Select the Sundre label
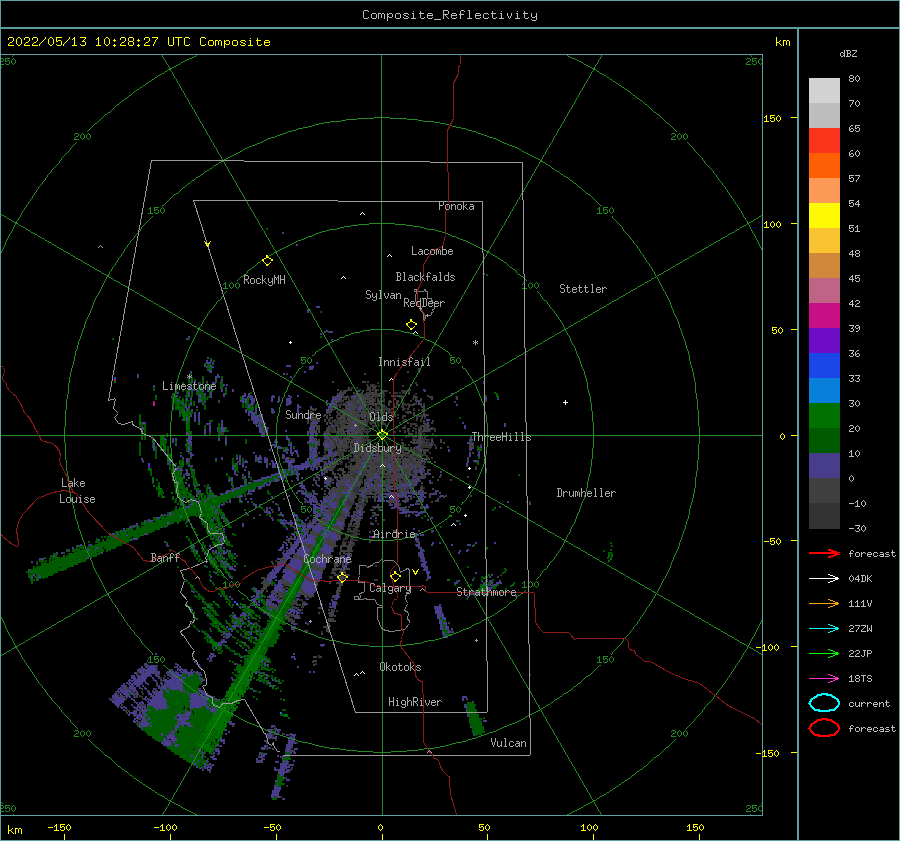The height and width of the screenshot is (841, 900). [303, 415]
